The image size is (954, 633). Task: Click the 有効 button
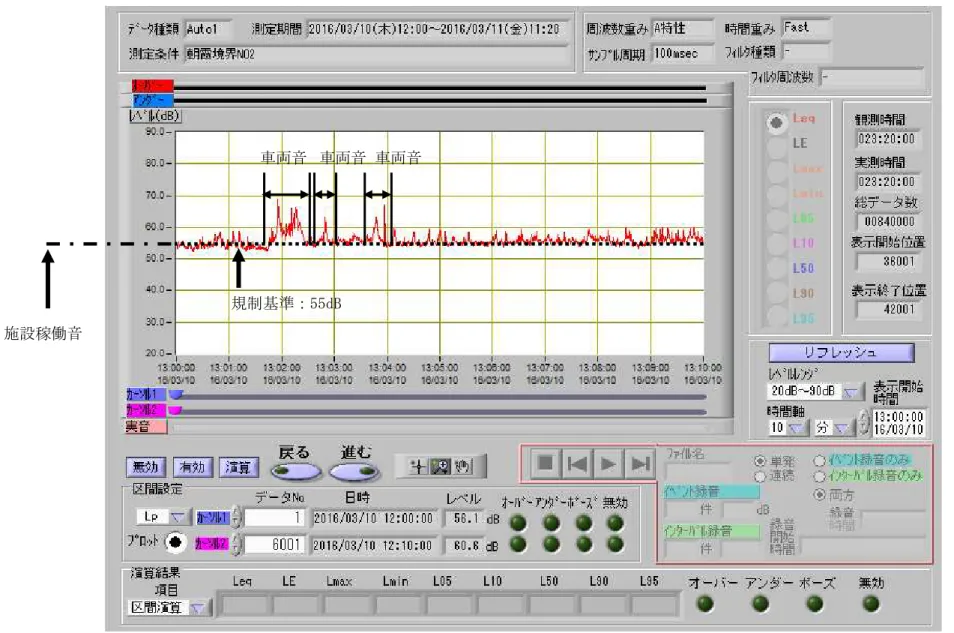[x=192, y=467]
